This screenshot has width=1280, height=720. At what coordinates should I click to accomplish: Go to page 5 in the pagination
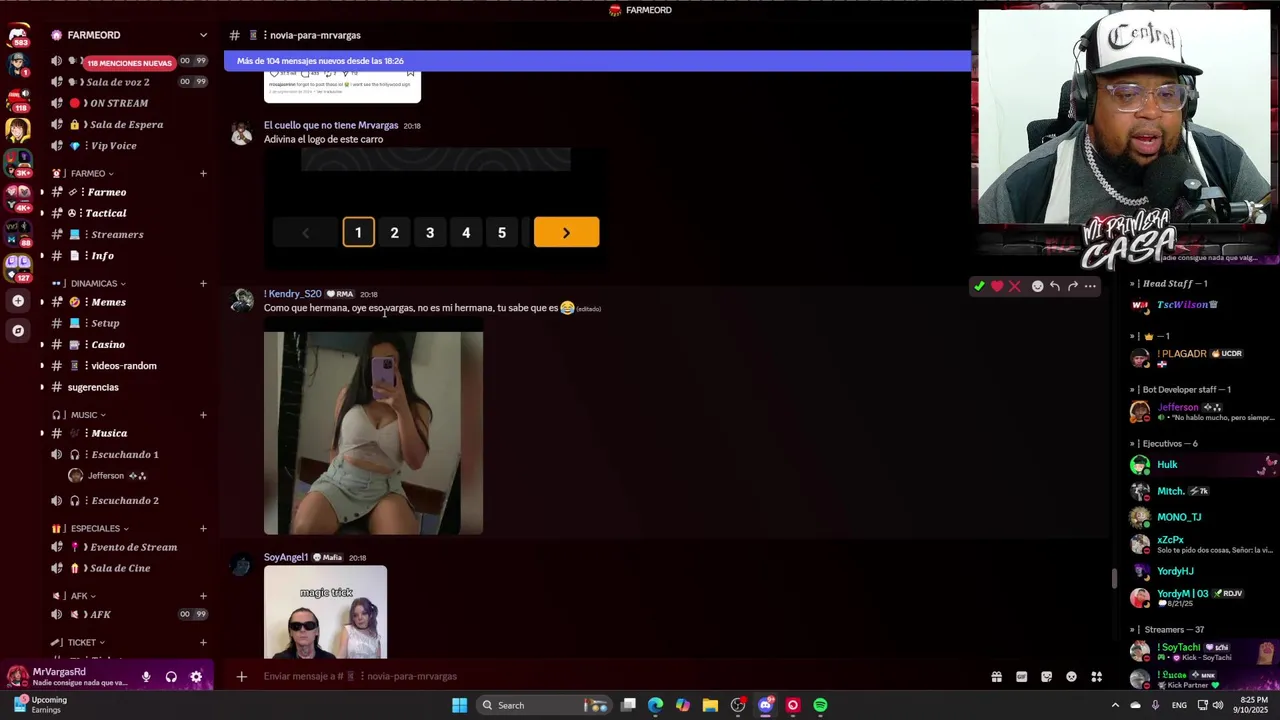(x=502, y=233)
